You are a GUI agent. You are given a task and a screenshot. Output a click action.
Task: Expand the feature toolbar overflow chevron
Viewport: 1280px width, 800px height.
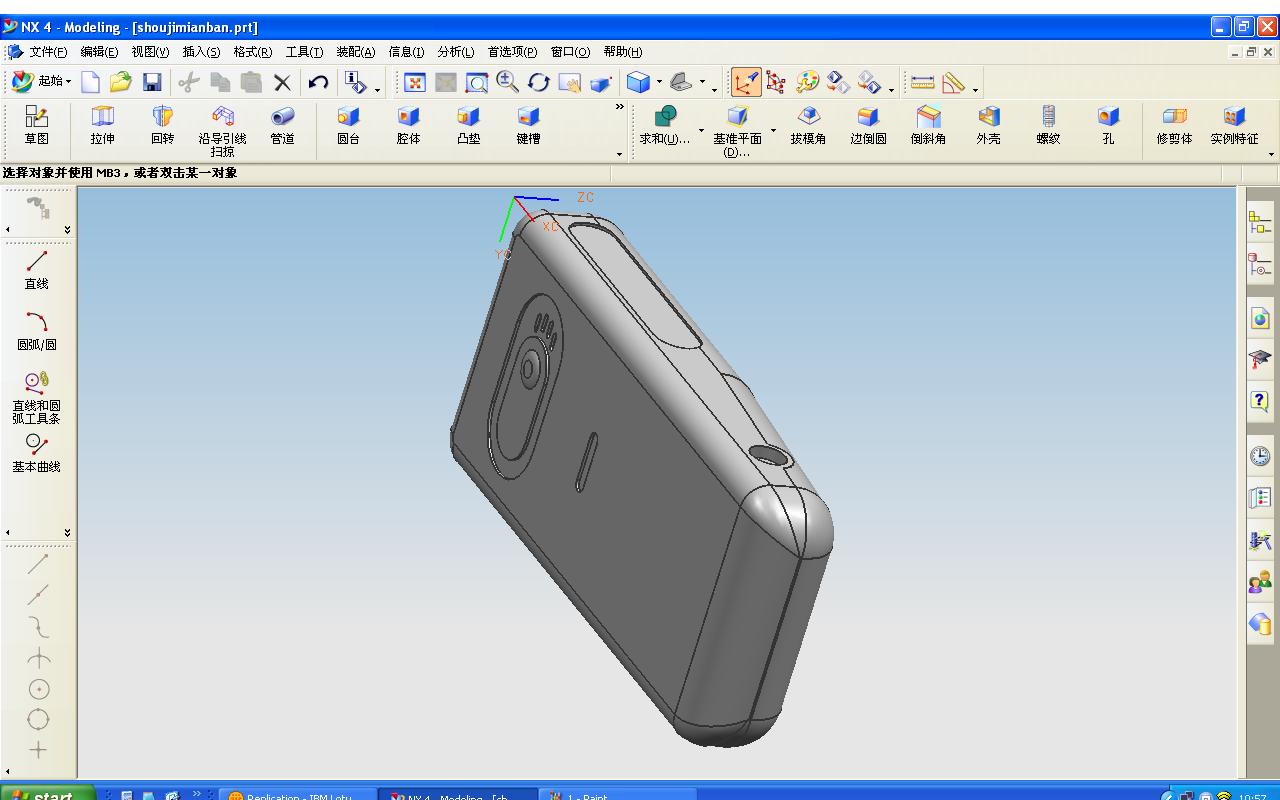click(620, 108)
